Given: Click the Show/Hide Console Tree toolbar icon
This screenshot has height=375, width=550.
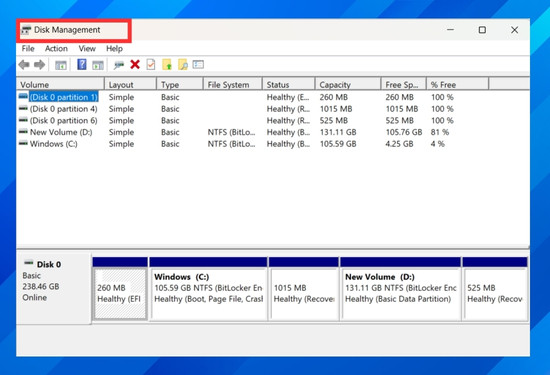Looking at the screenshot, I should tap(61, 65).
